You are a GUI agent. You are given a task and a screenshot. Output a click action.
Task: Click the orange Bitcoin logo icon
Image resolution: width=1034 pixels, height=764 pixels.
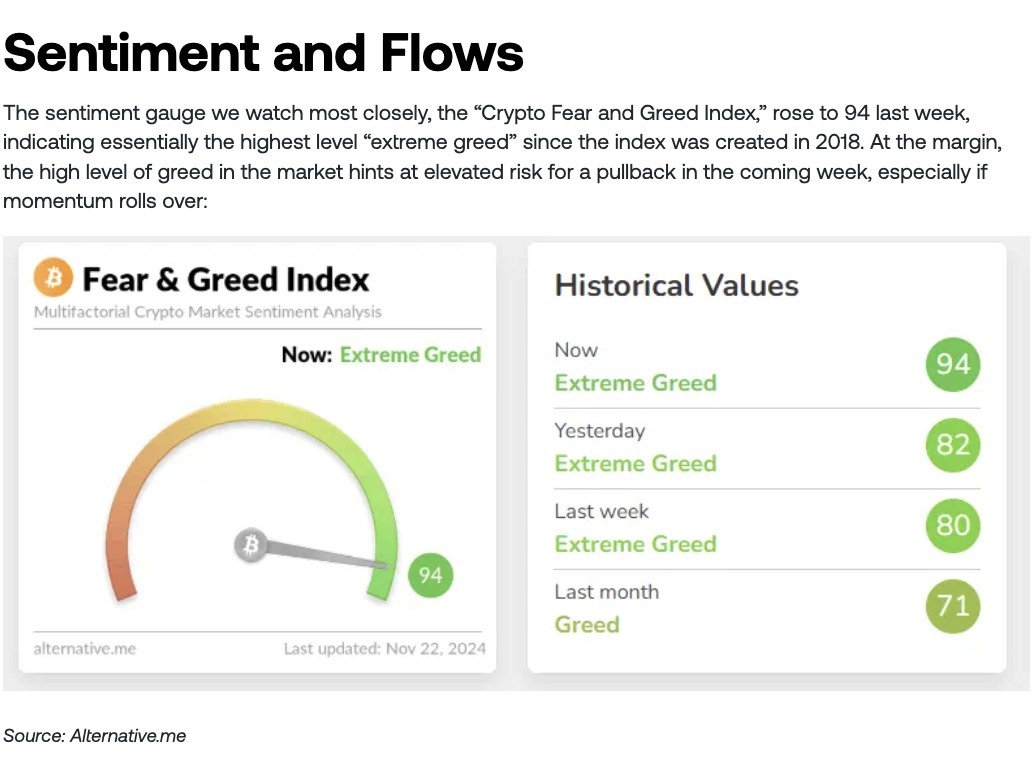coord(53,277)
